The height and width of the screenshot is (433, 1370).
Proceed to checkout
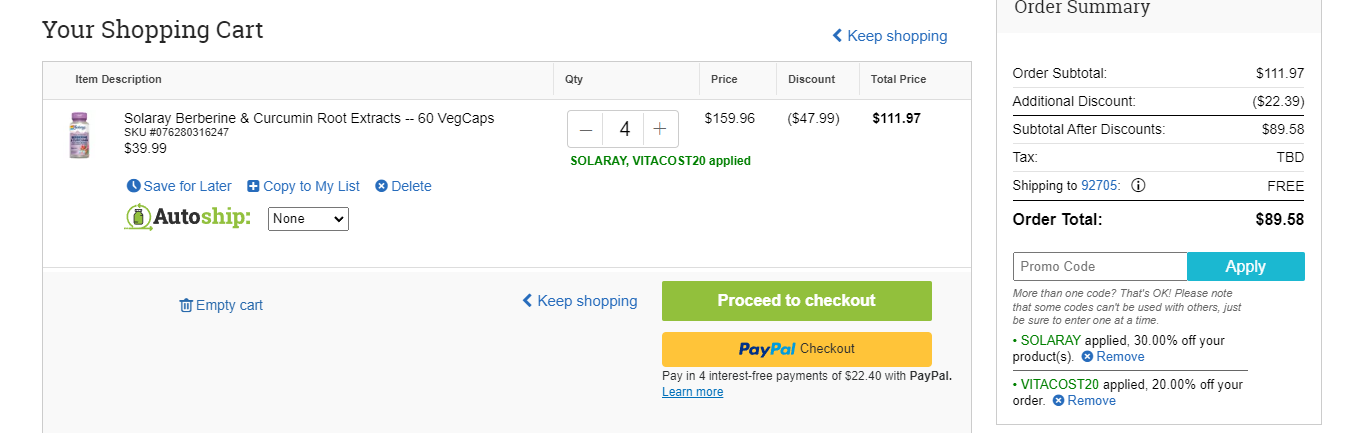[x=796, y=301]
